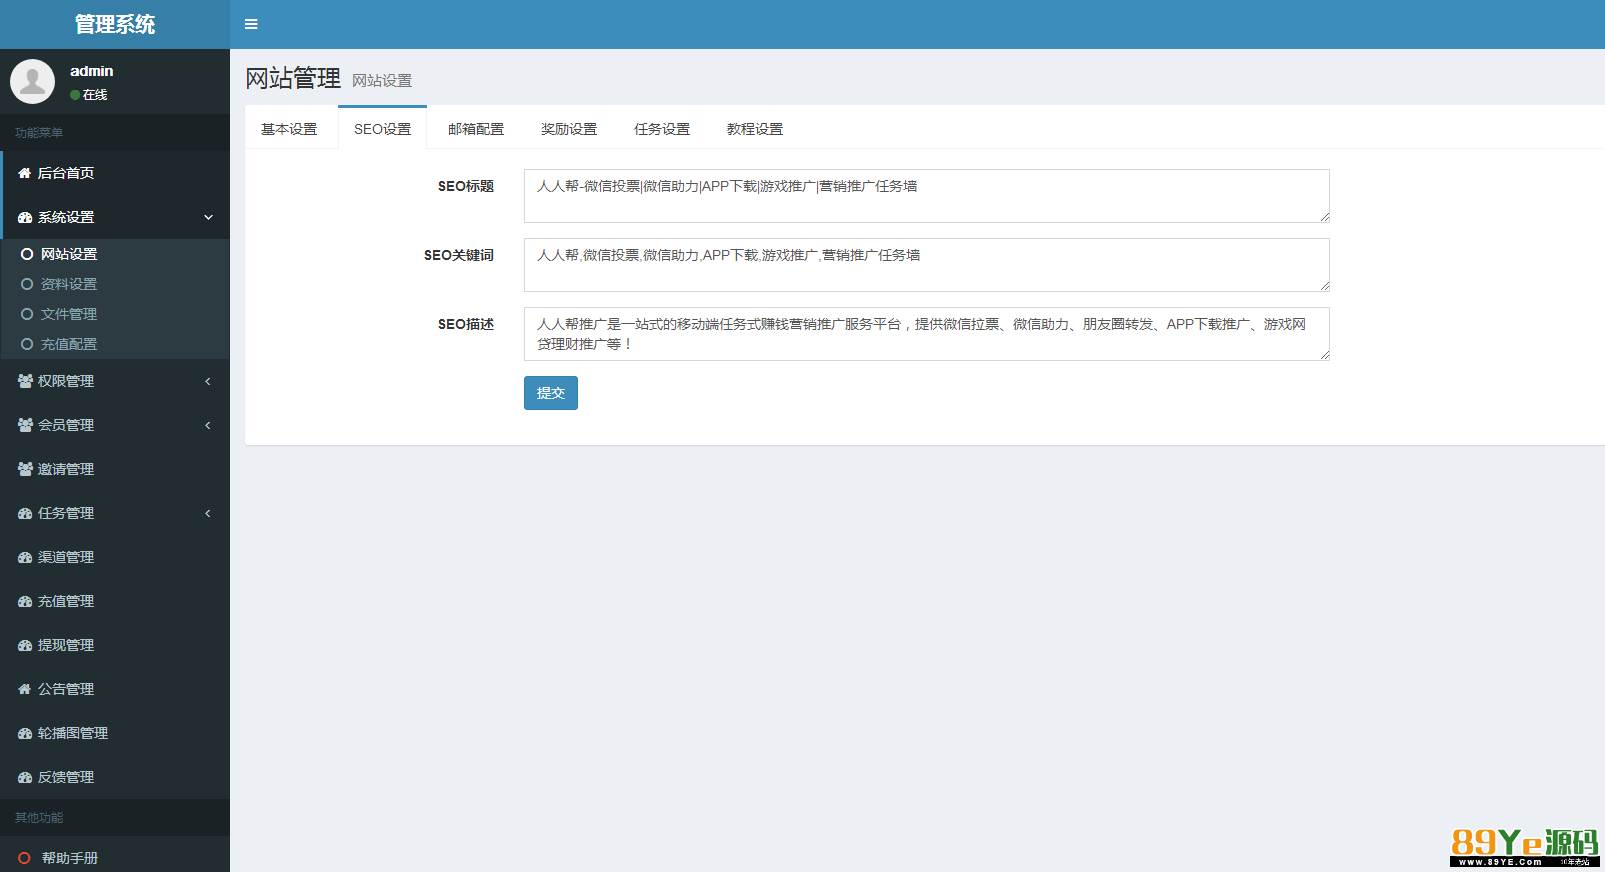Click the dashboard icon beside 提现管理
Screen dimensions: 1605x872
(25, 645)
